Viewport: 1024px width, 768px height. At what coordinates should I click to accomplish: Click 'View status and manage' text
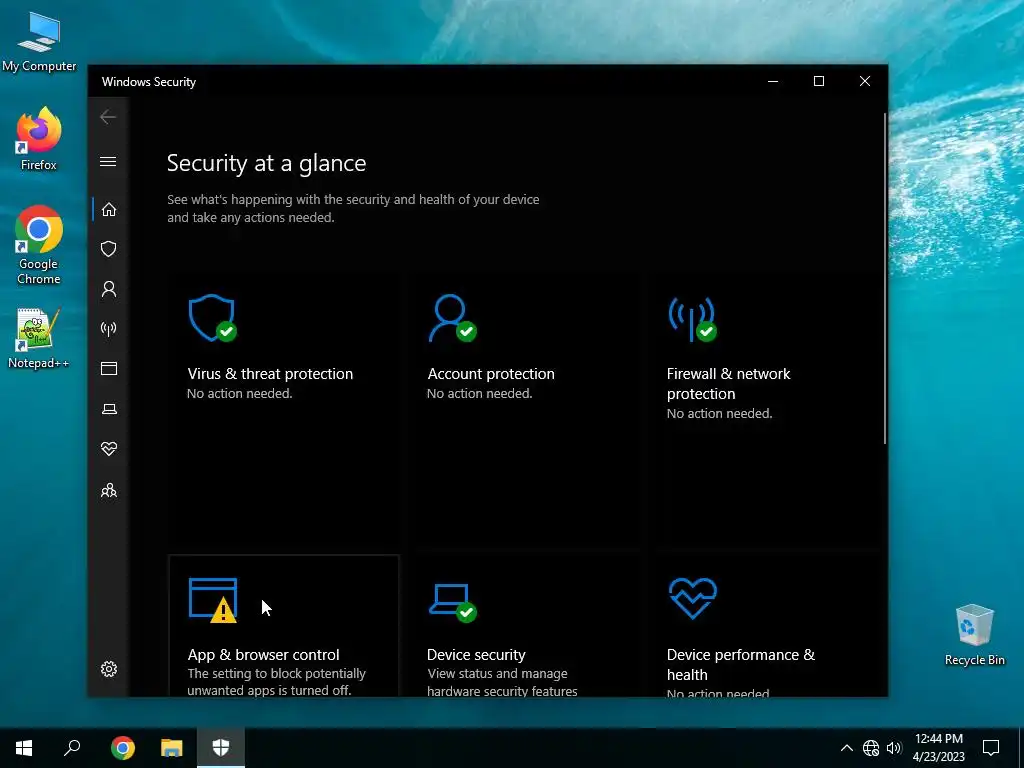[x=497, y=673]
